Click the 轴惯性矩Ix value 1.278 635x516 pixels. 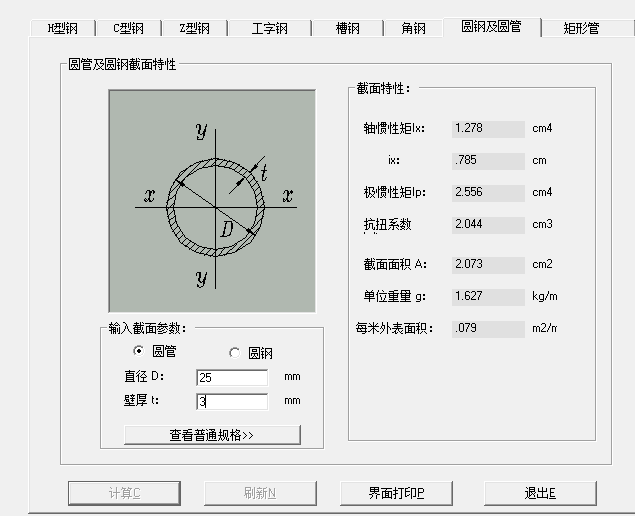coord(488,129)
